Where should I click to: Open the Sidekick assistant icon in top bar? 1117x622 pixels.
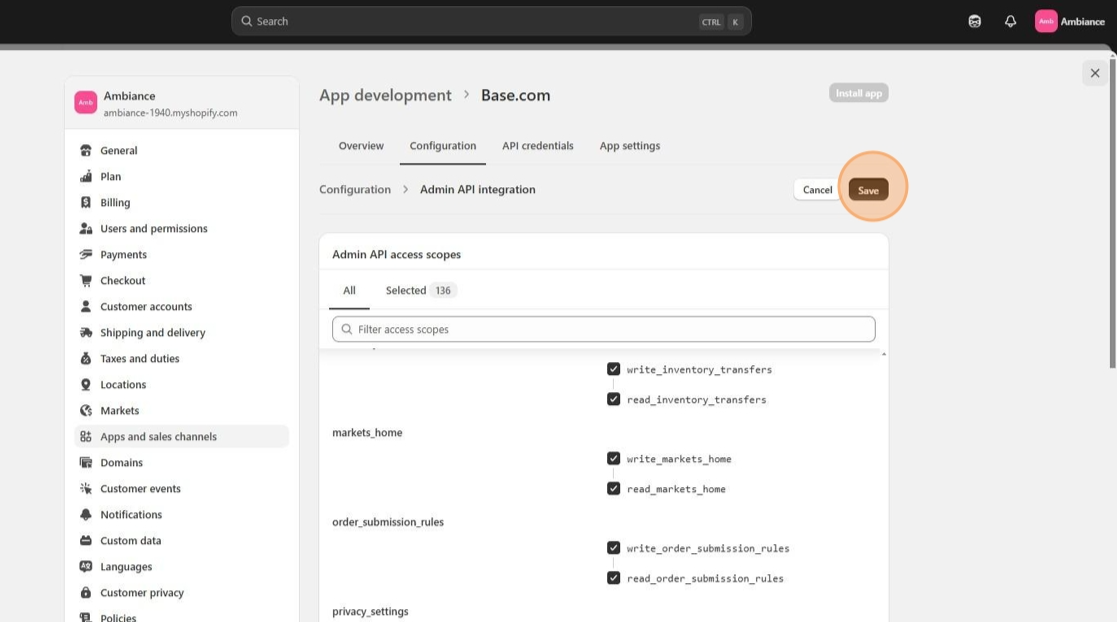click(975, 21)
